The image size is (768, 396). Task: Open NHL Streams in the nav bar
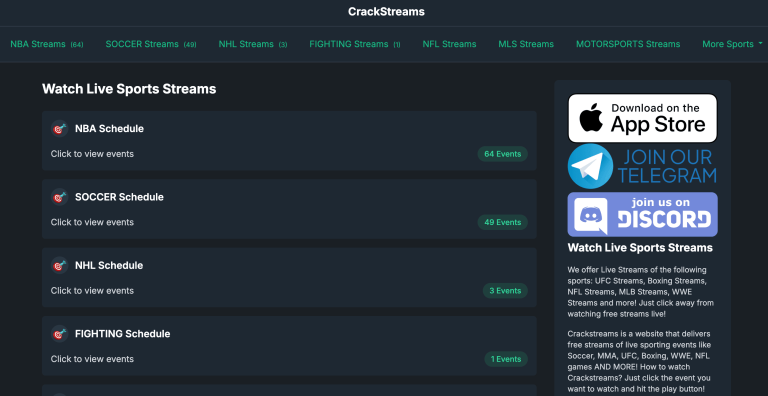253,44
